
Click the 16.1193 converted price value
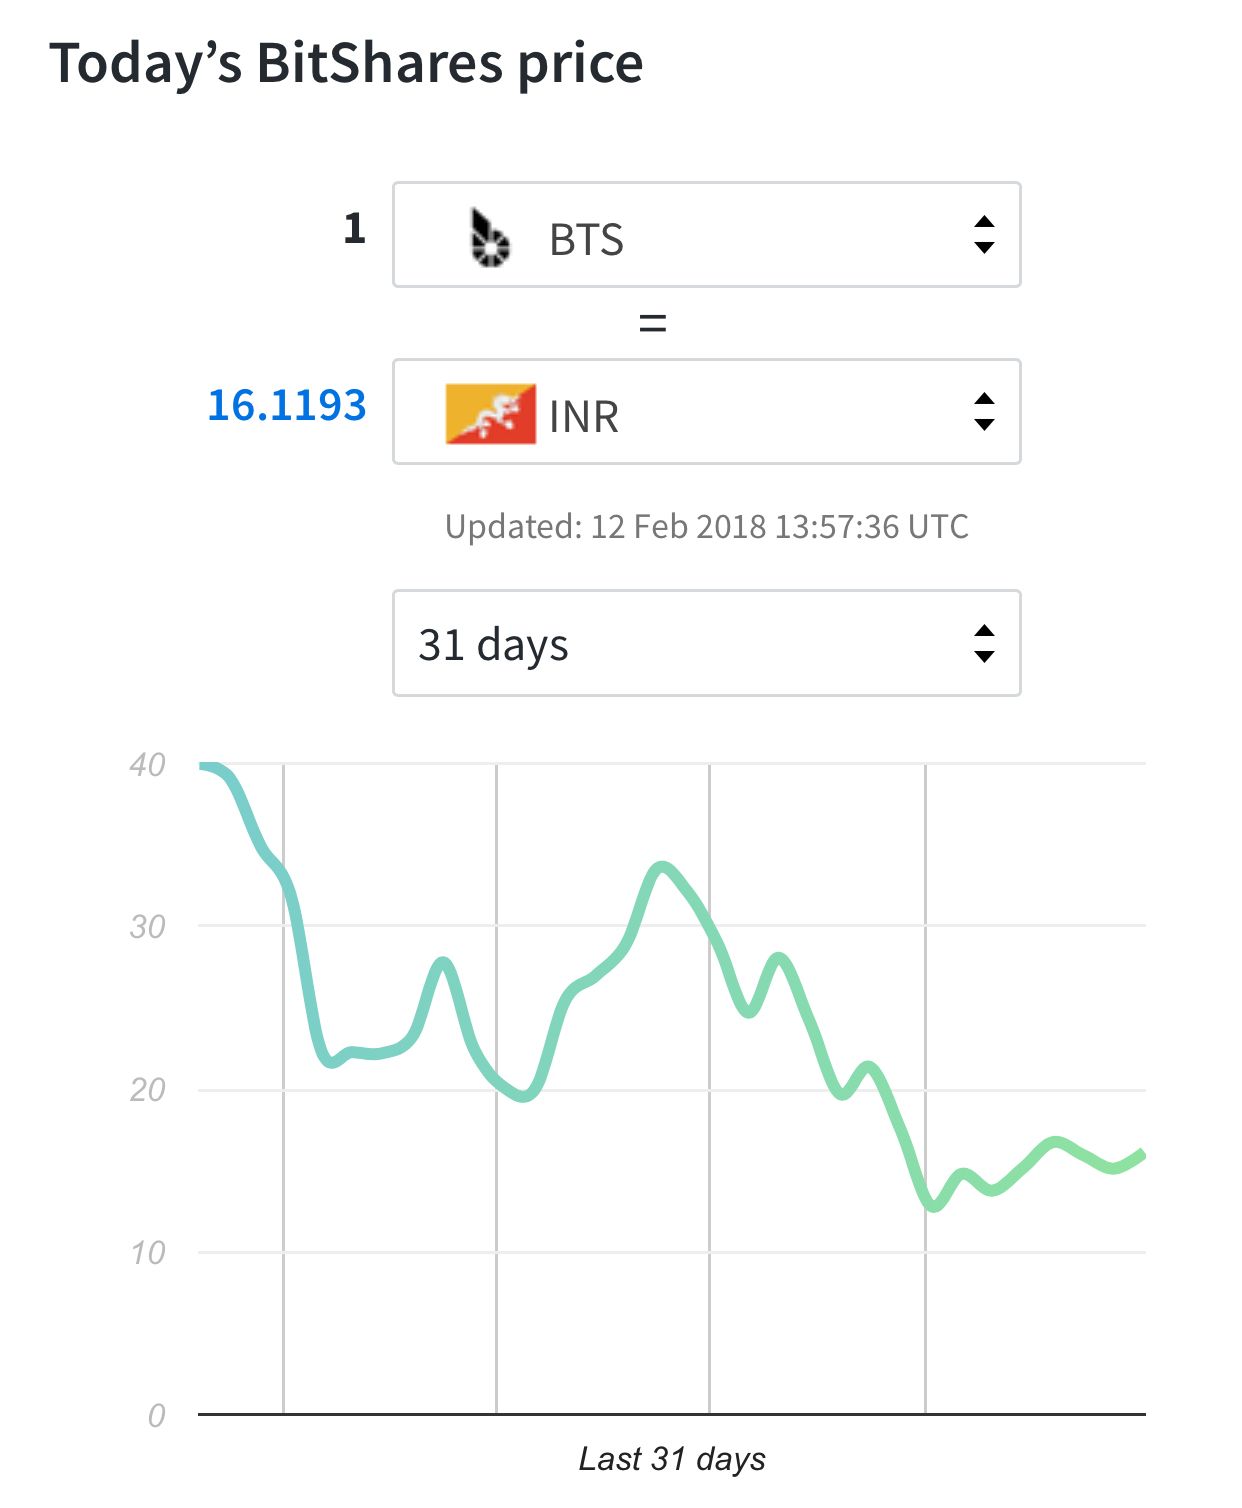point(287,405)
